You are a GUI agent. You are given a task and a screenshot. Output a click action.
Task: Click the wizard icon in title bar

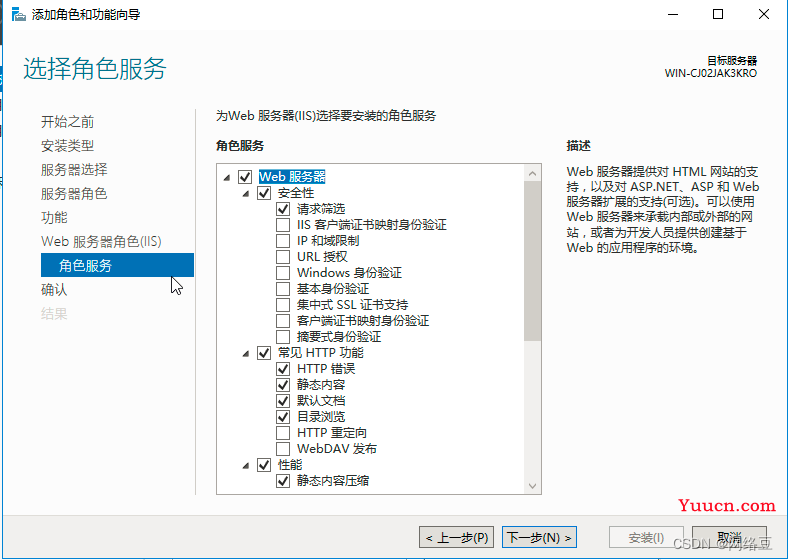click(x=18, y=14)
